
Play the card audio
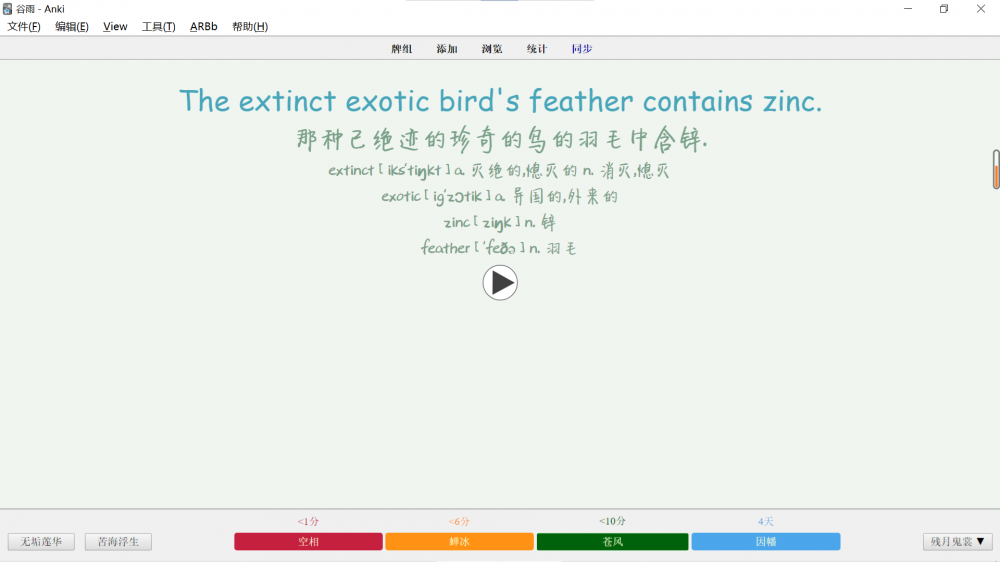(x=500, y=283)
